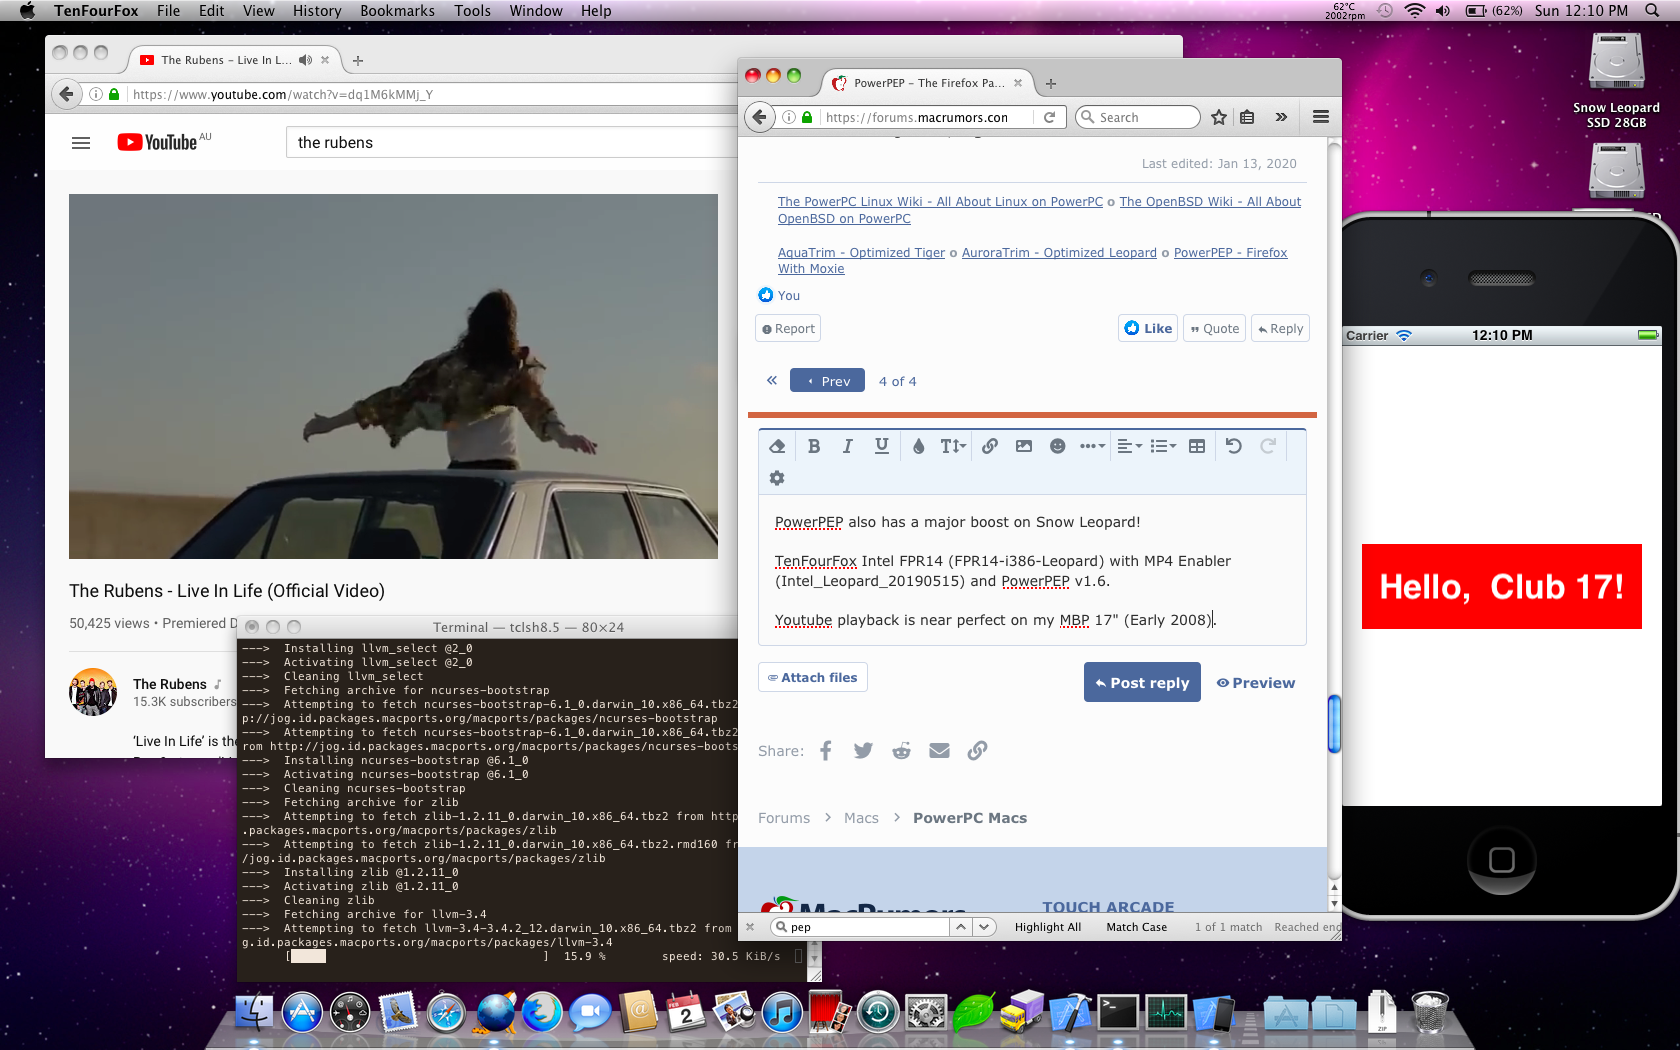This screenshot has height=1050, width=1680.
Task: Expand the more options ellipsis dropdown
Action: [1092, 446]
